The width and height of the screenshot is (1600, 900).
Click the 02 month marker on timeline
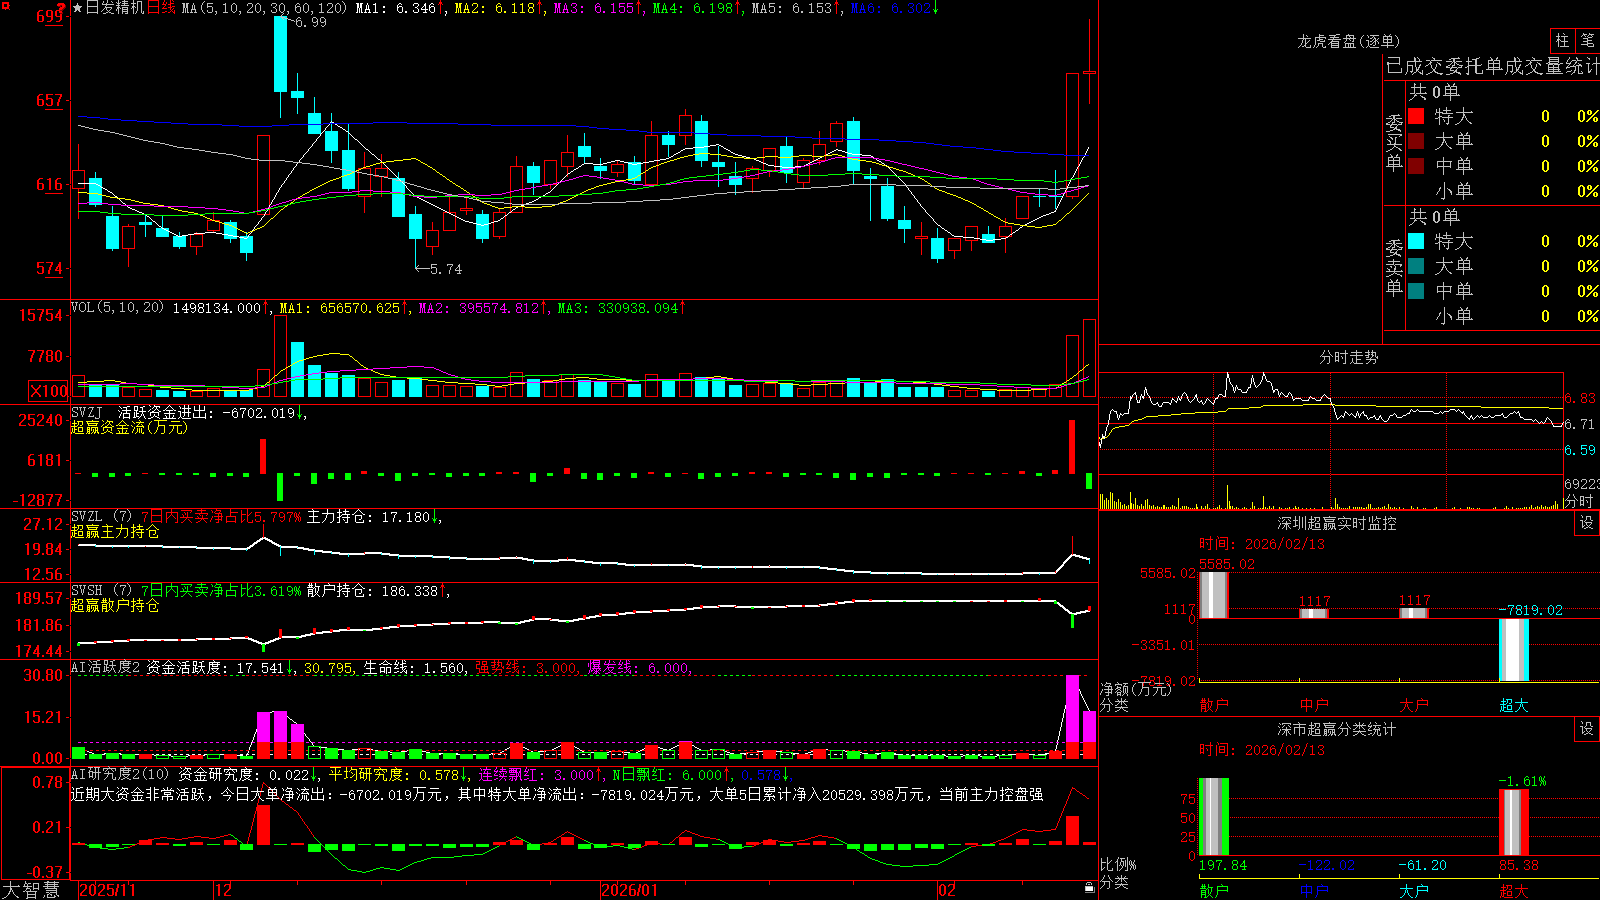[x=947, y=889]
